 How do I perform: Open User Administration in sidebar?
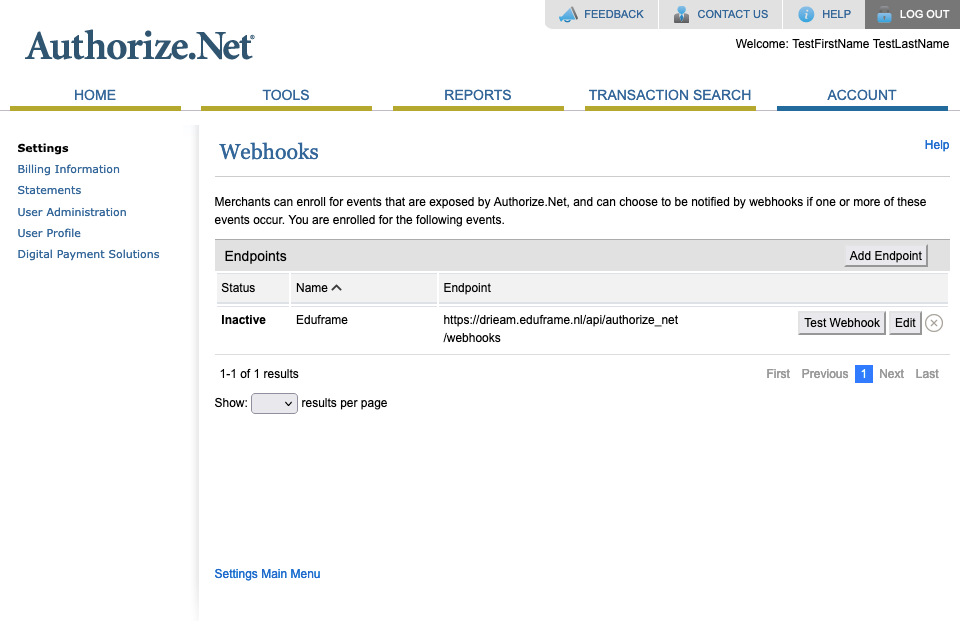click(72, 212)
